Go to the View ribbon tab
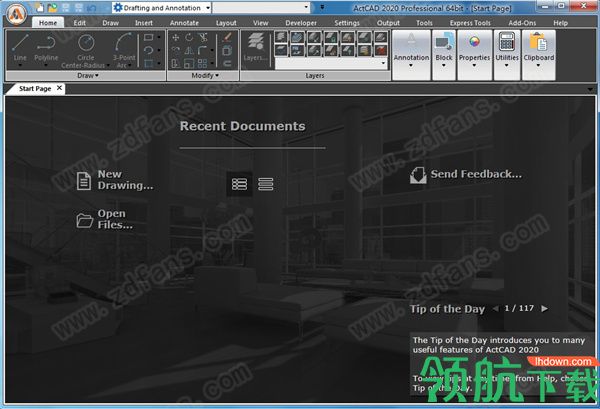The height and width of the screenshot is (409, 600). pos(261,23)
